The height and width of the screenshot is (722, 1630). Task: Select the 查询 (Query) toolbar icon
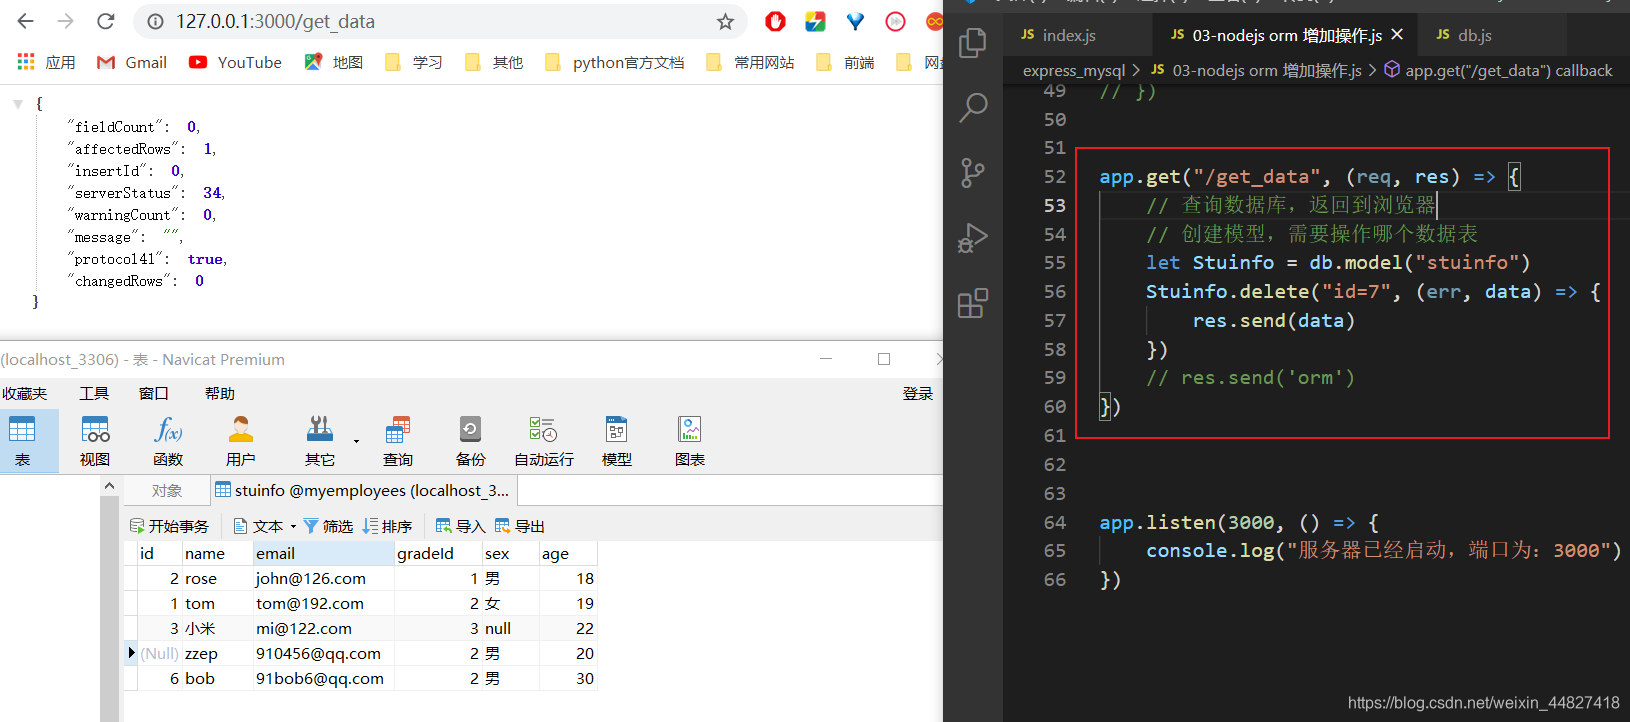(398, 441)
